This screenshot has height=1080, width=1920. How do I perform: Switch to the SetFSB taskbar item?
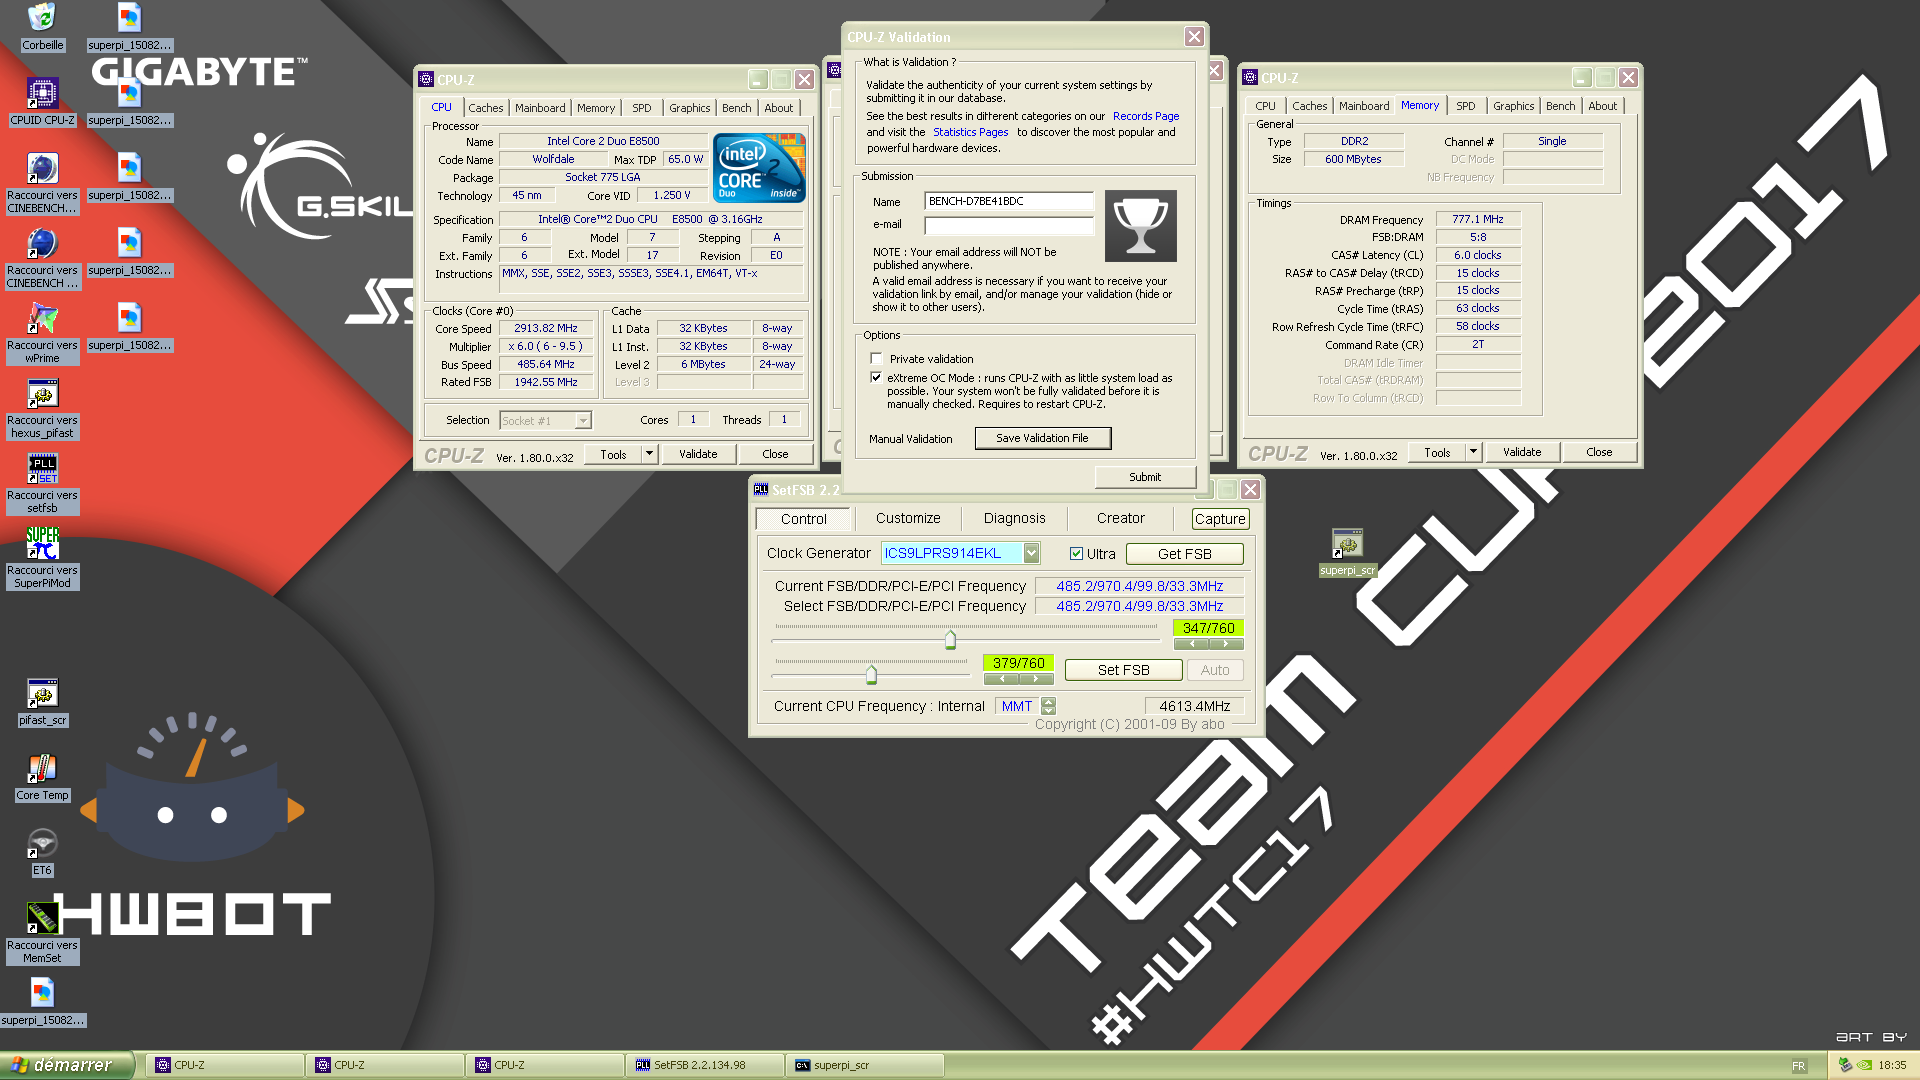click(704, 1066)
